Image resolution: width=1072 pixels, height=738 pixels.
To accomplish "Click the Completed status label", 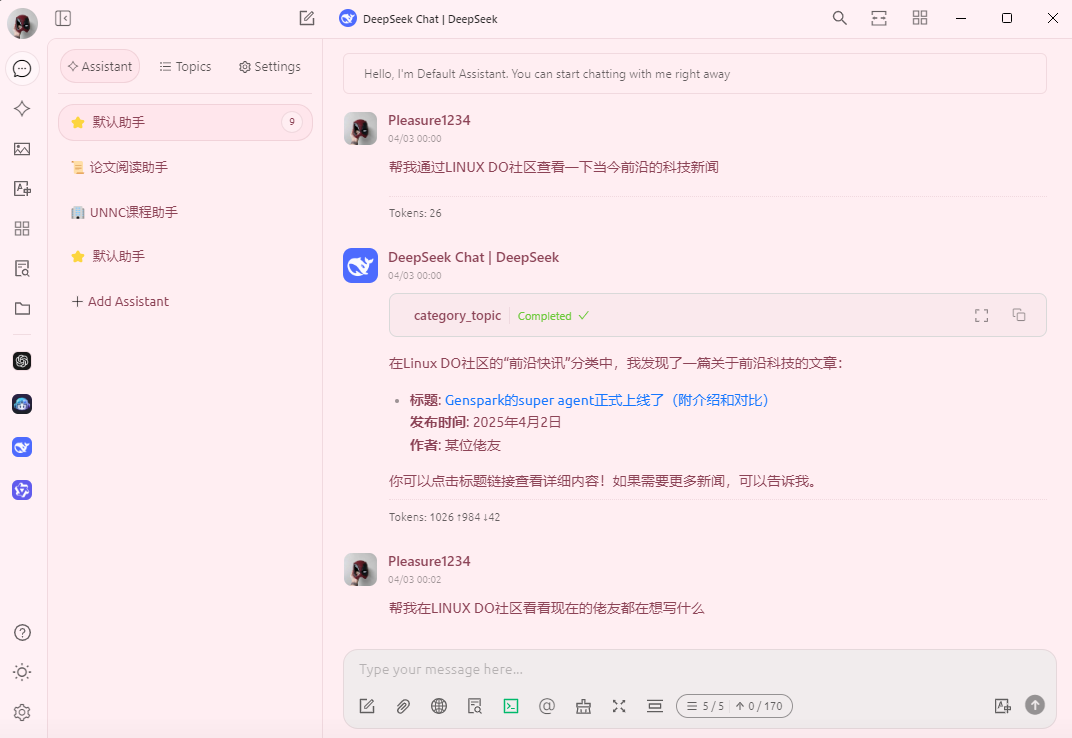I will [552, 316].
